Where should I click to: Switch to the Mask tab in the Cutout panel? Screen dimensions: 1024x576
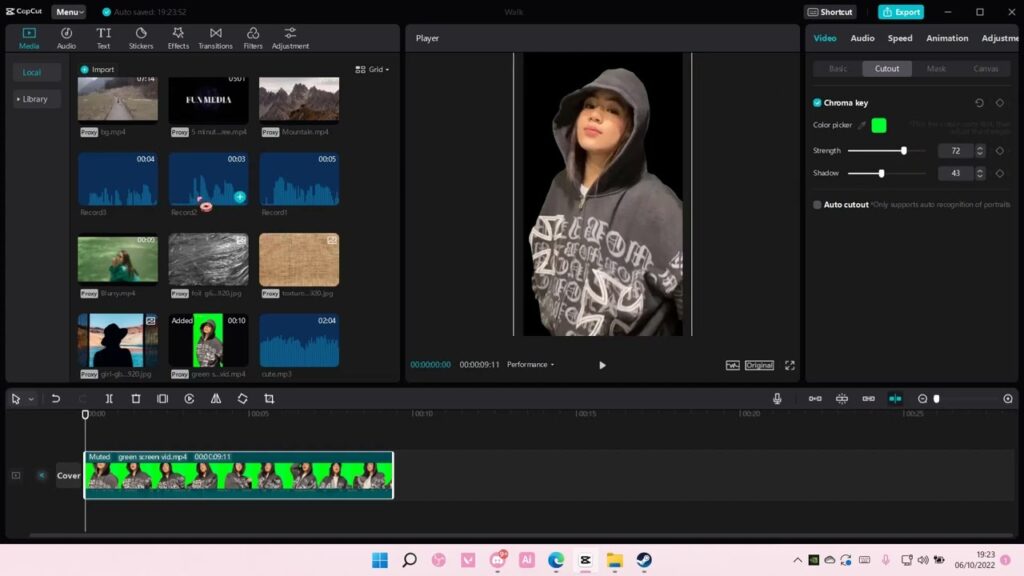[x=936, y=69]
